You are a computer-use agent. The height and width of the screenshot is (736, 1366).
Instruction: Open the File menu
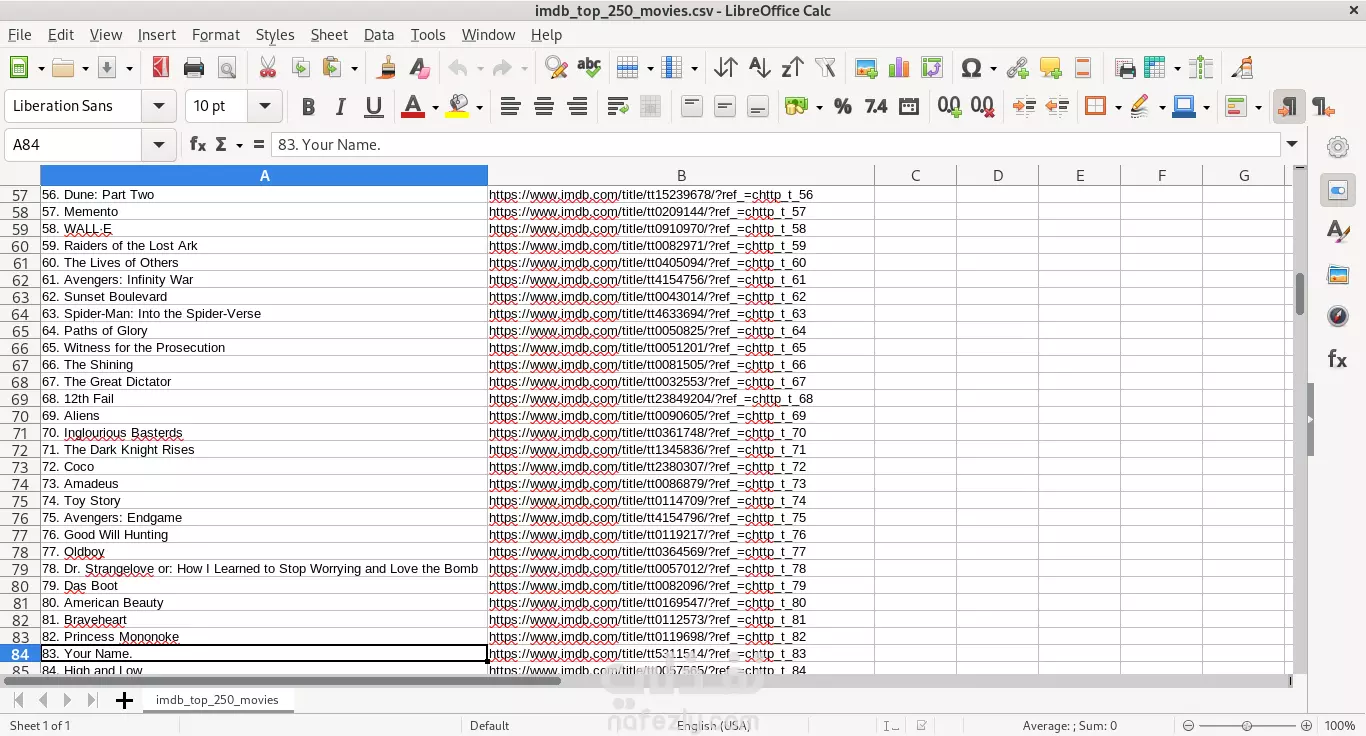[20, 34]
